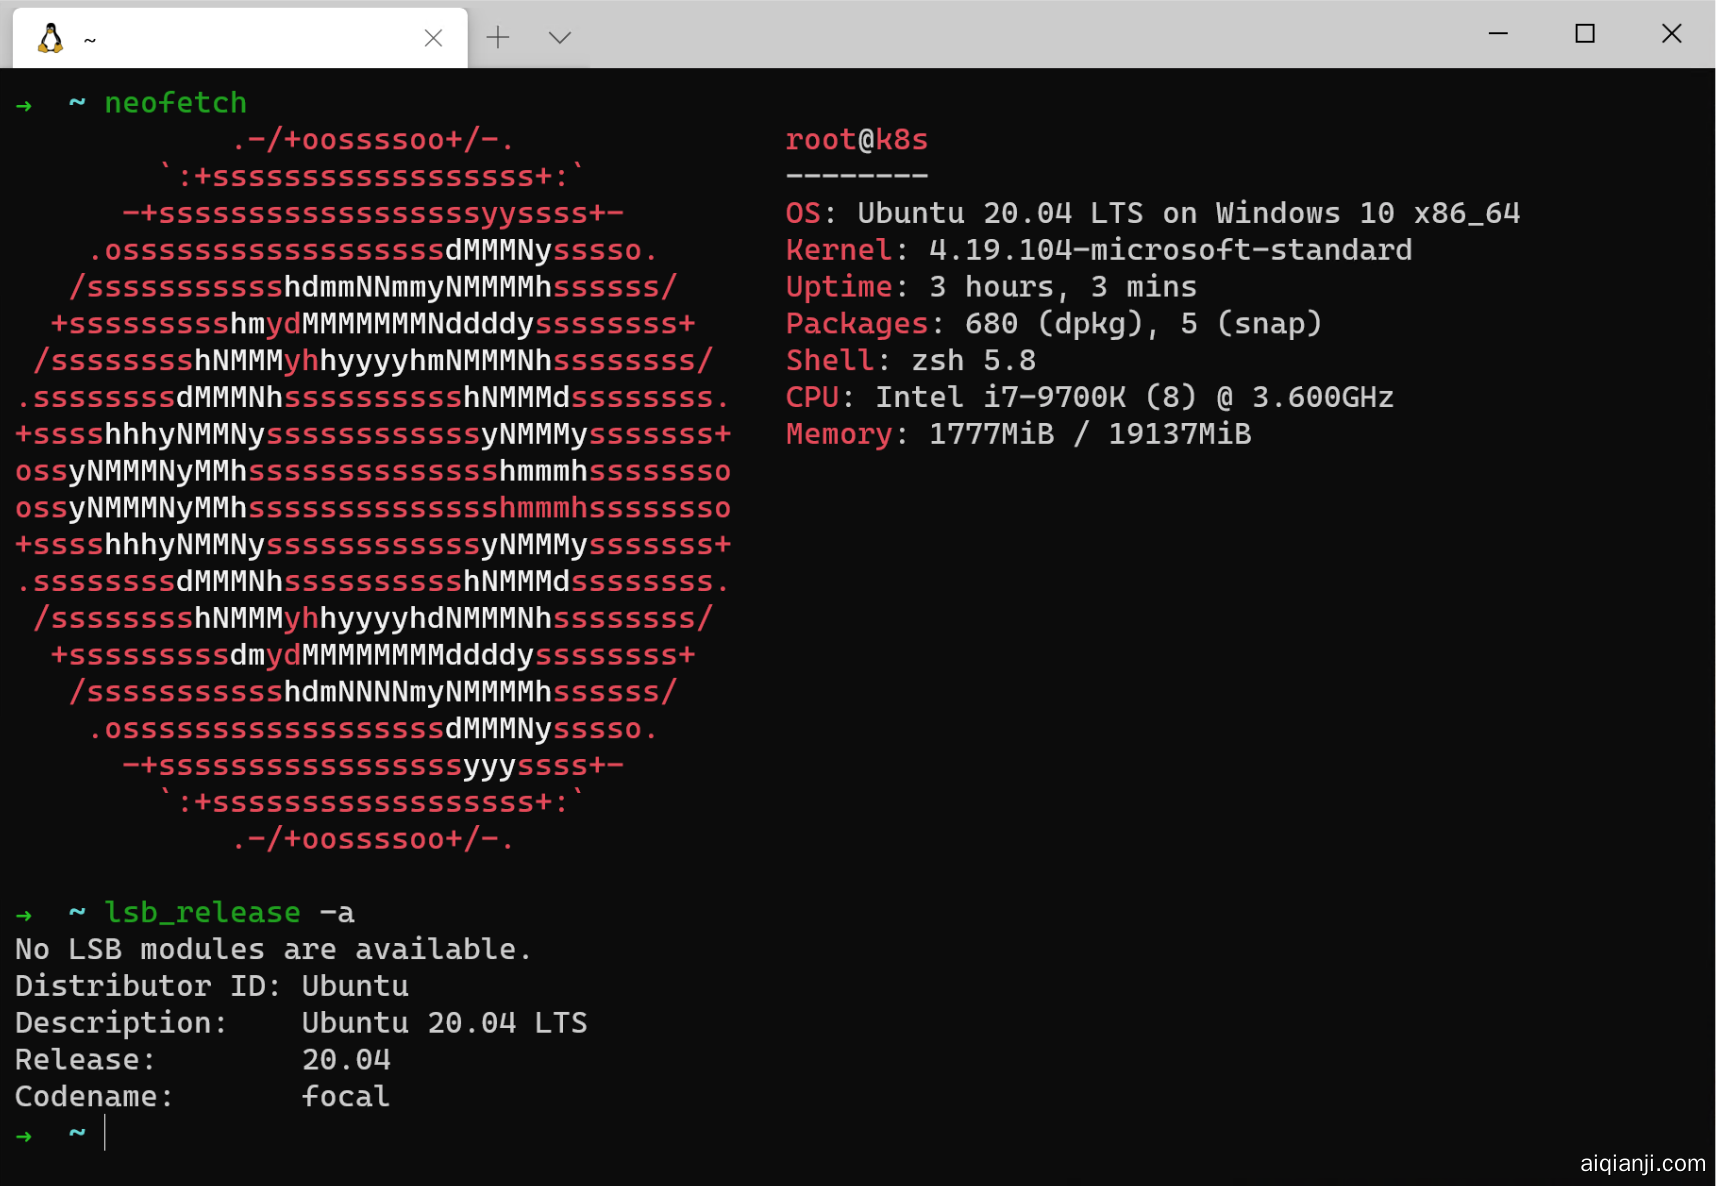This screenshot has height=1186, width=1716.
Task: Select the Codename focal value
Action: (346, 1096)
